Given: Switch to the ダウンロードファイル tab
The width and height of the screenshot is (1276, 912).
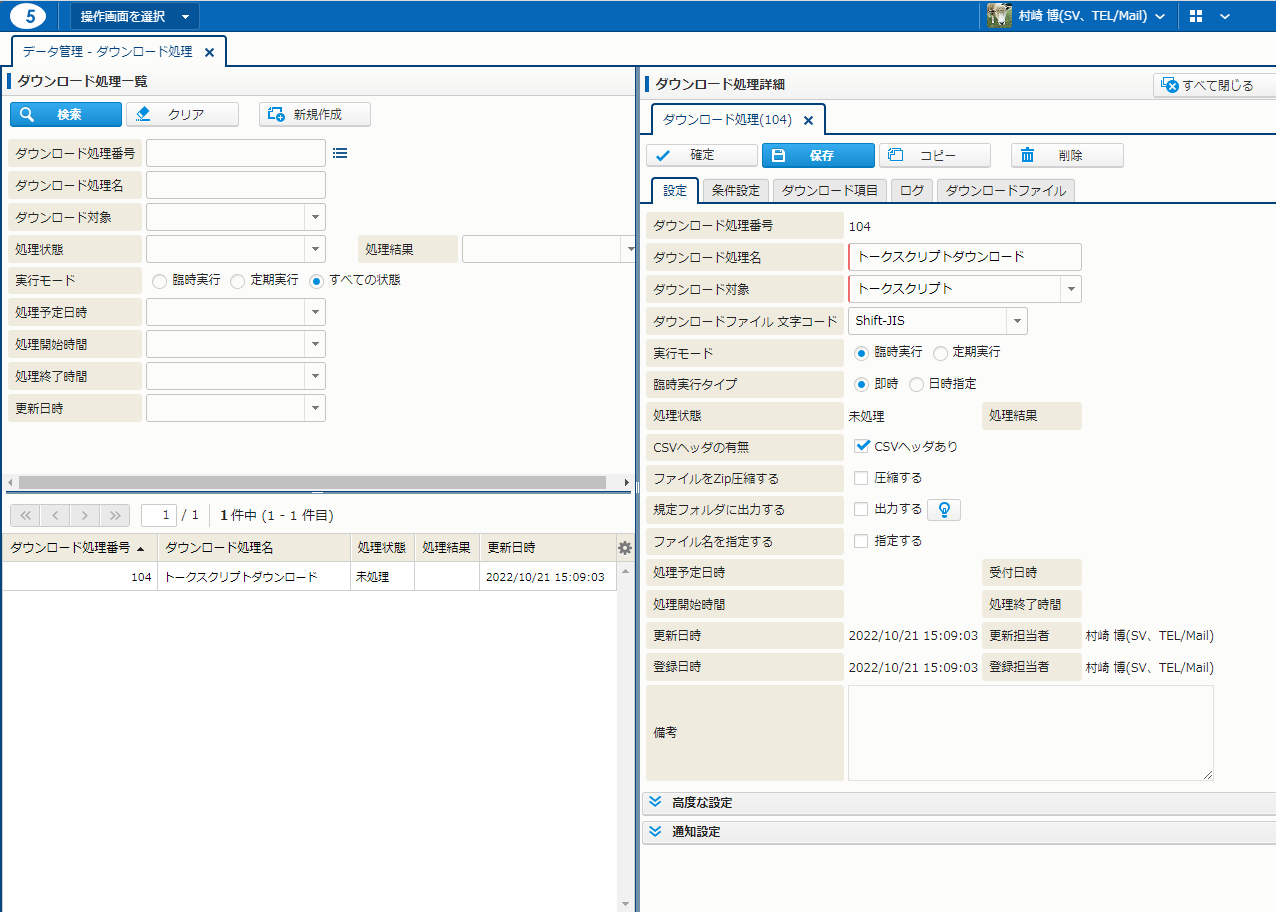Looking at the screenshot, I should [x=1006, y=190].
